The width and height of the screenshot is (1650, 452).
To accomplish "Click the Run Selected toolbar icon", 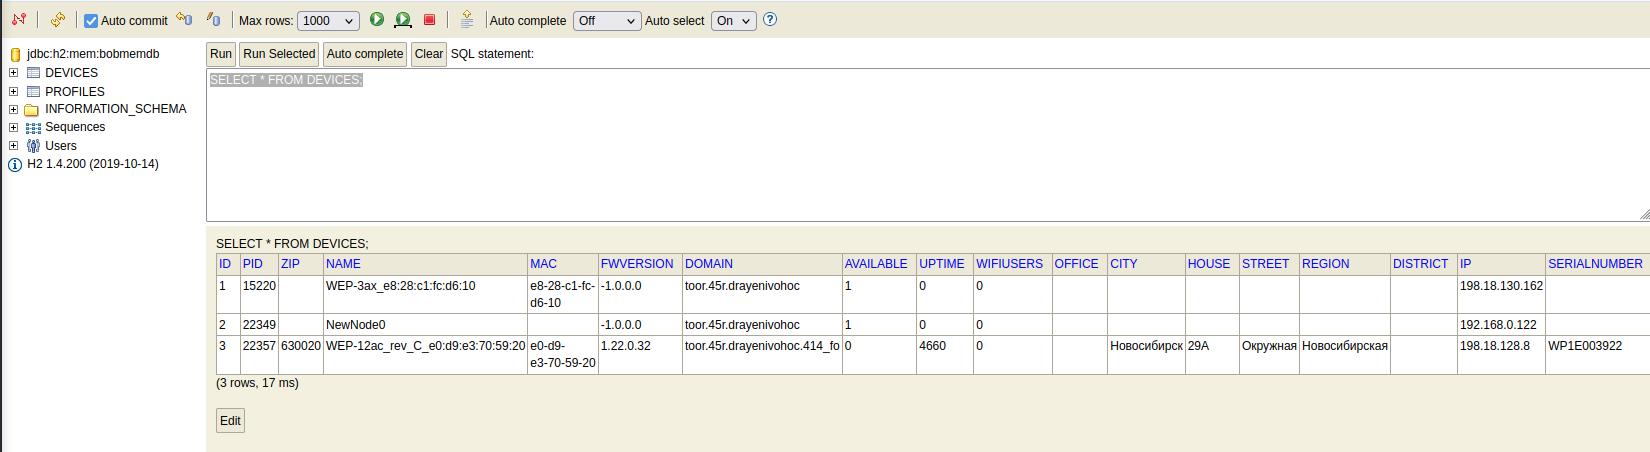I will 402,19.
